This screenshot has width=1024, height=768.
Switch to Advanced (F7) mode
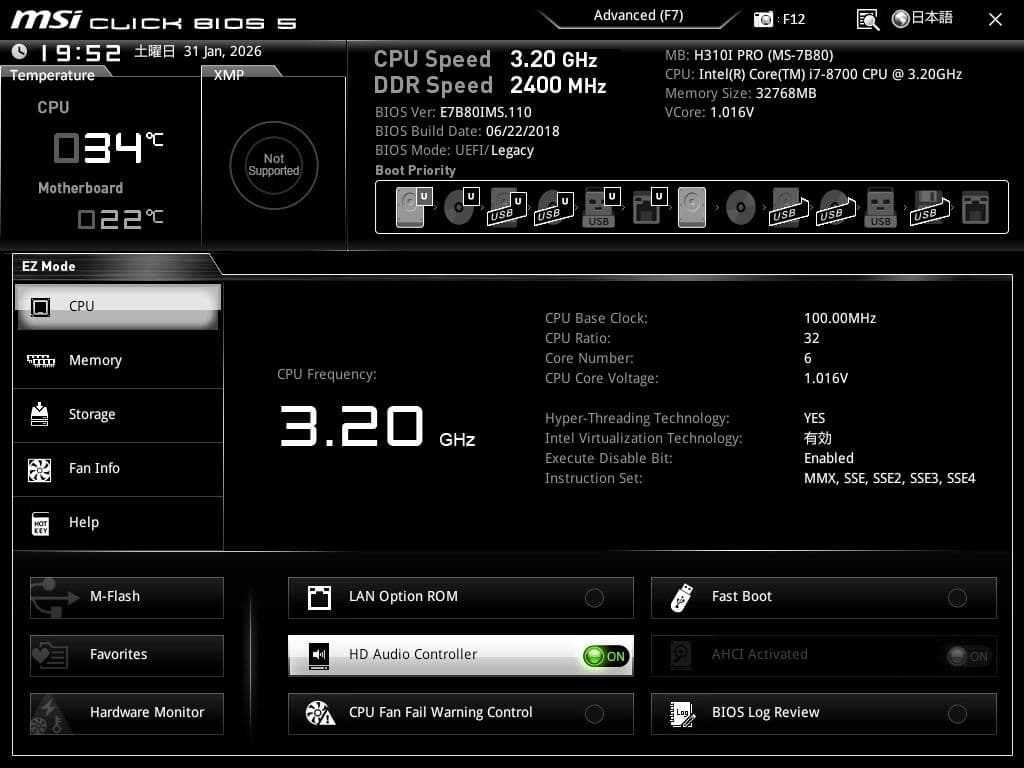tap(638, 16)
